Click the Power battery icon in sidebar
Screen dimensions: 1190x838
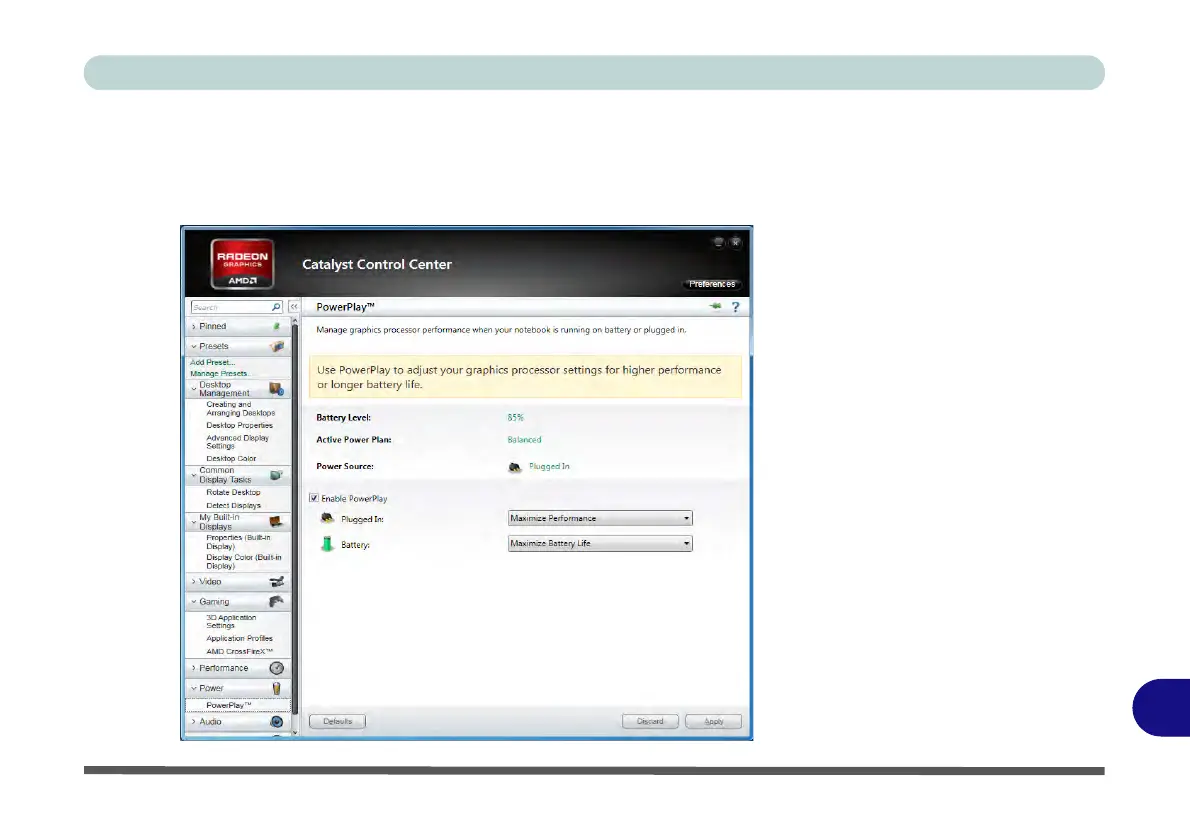coord(276,688)
